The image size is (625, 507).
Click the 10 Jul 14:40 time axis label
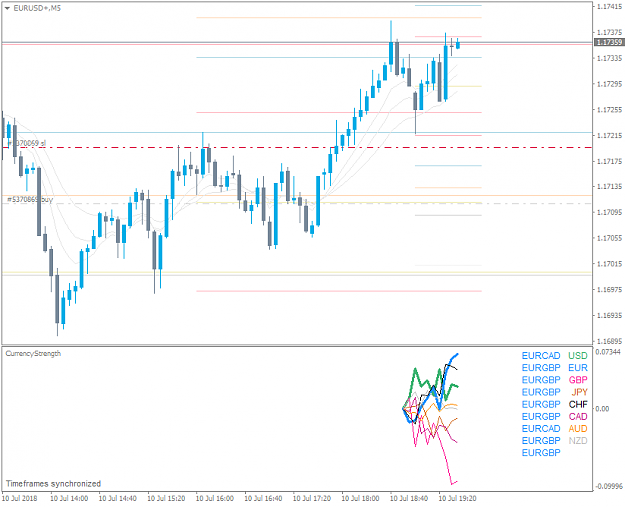pyautogui.click(x=118, y=498)
